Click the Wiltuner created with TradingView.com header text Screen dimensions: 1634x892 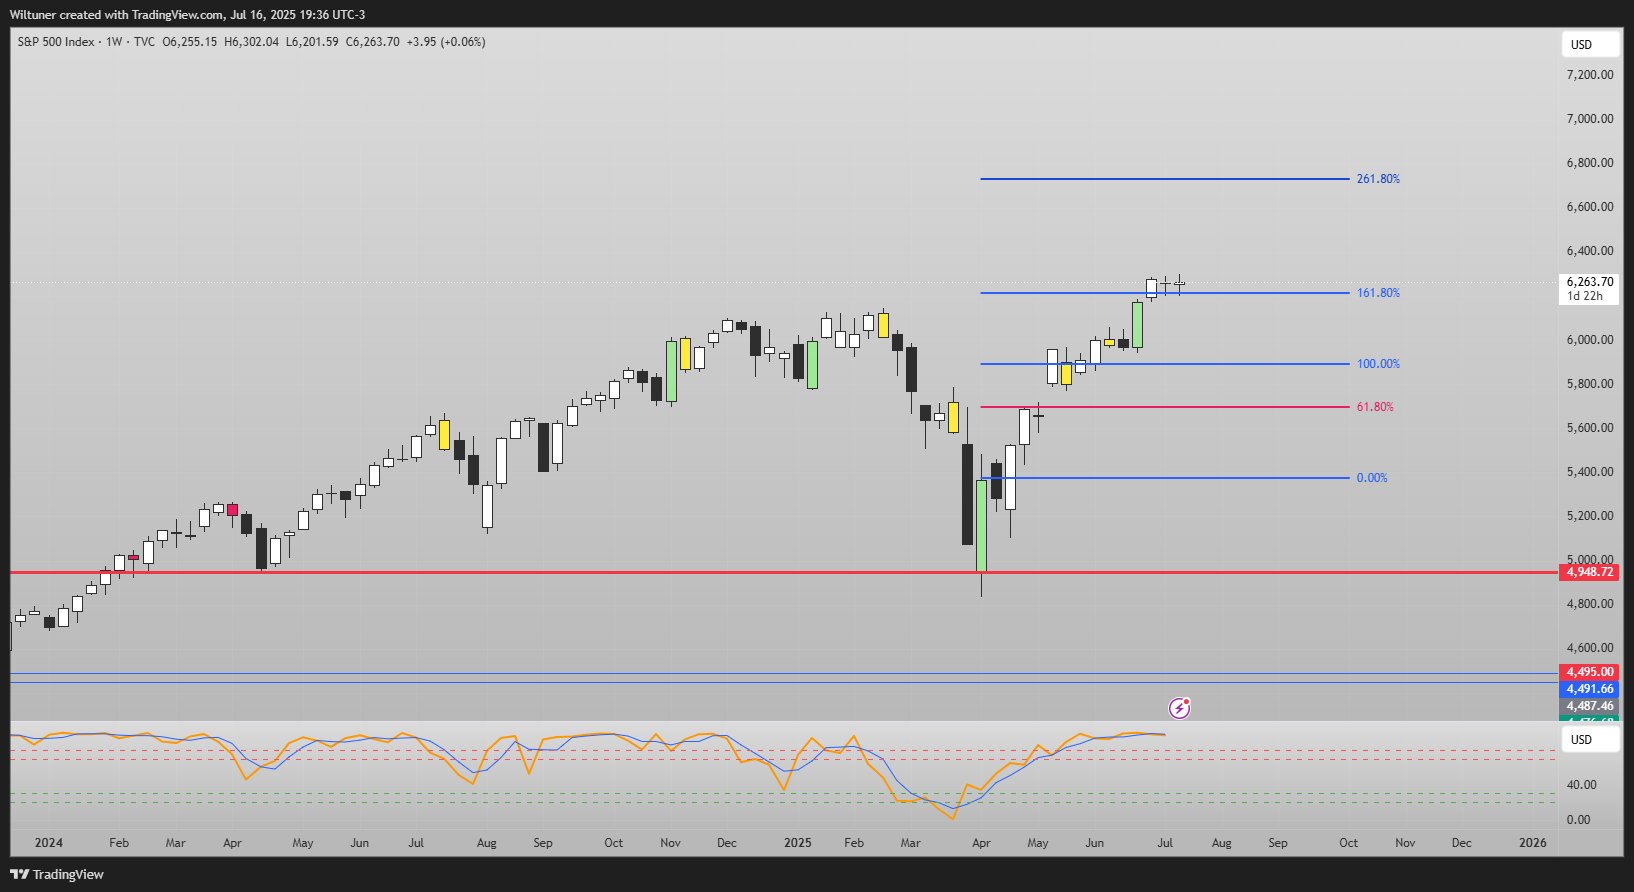click(187, 15)
